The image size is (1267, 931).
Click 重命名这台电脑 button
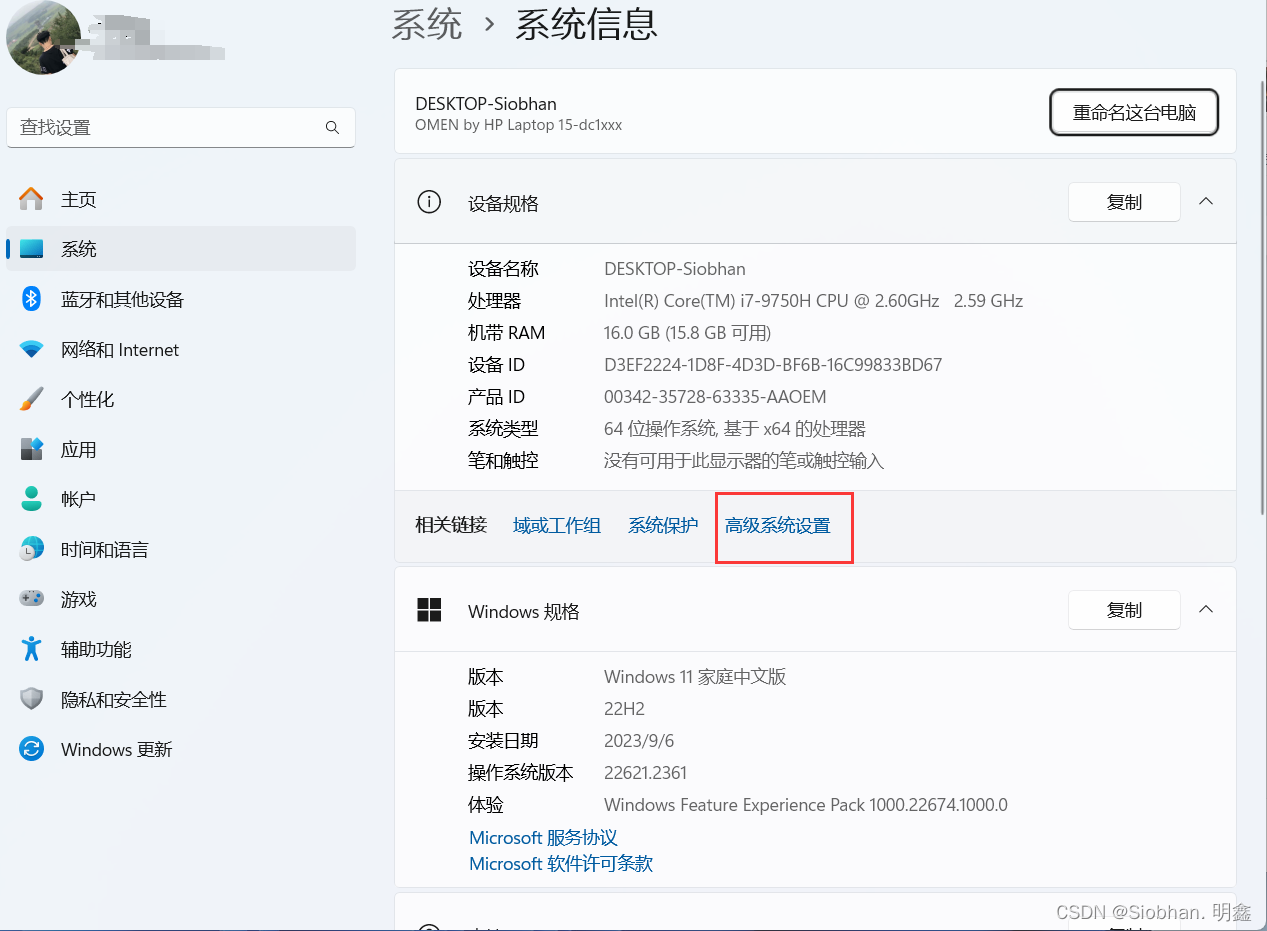pos(1134,112)
